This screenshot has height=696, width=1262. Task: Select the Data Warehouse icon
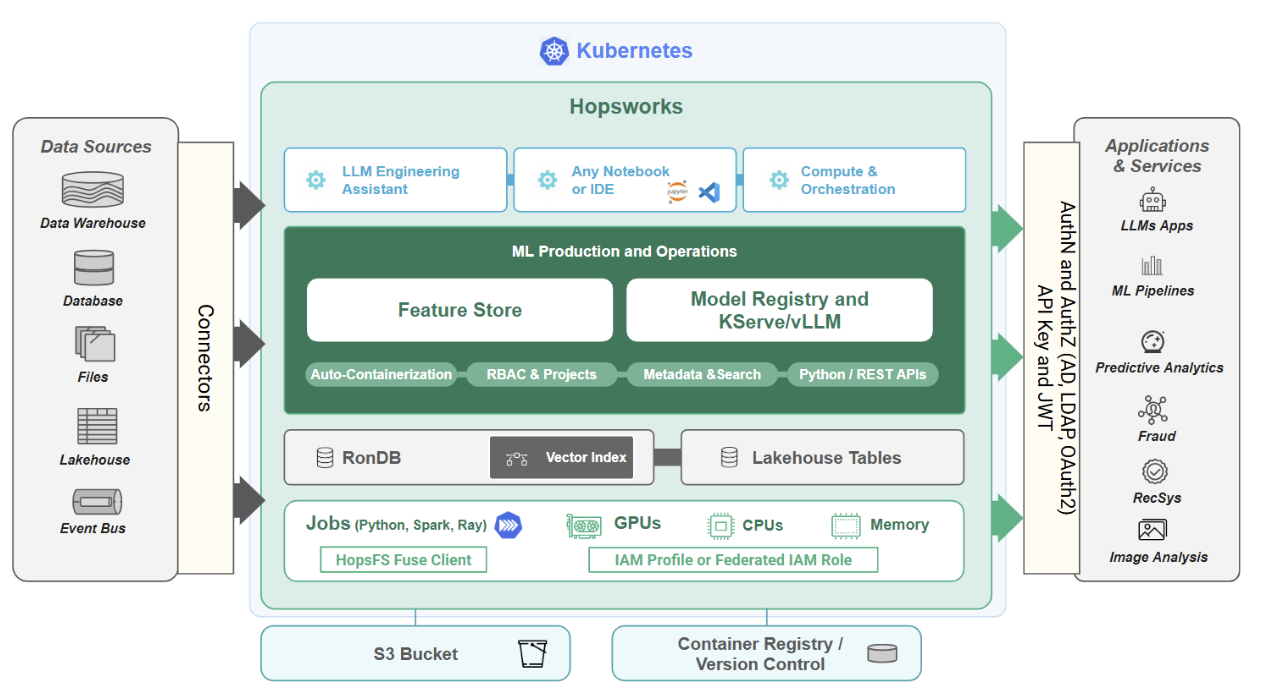(x=93, y=190)
